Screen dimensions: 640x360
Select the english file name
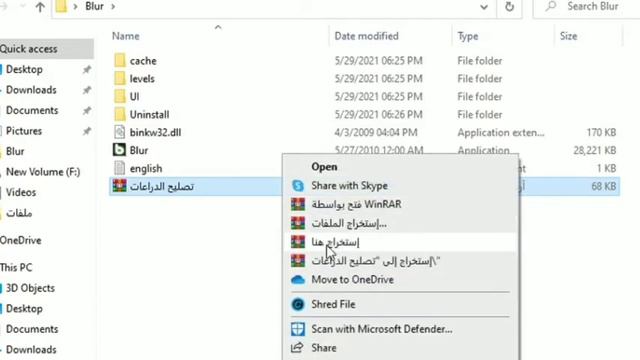click(x=146, y=169)
